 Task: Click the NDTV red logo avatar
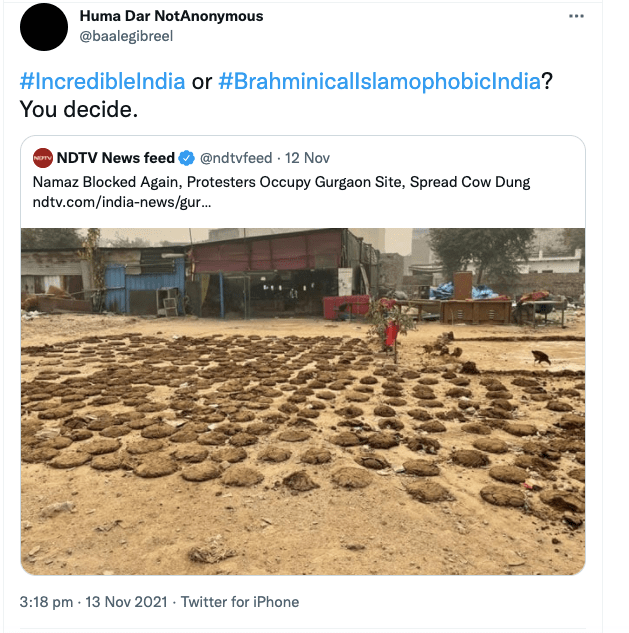coord(43,158)
